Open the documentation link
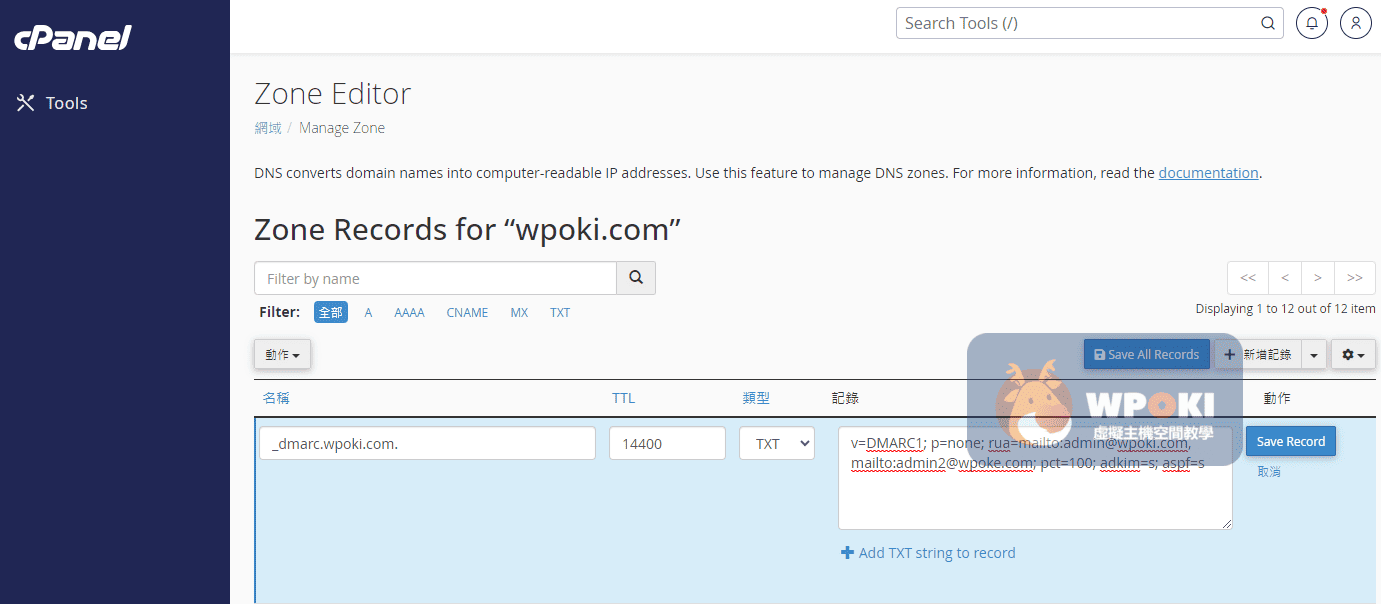 (x=1207, y=173)
